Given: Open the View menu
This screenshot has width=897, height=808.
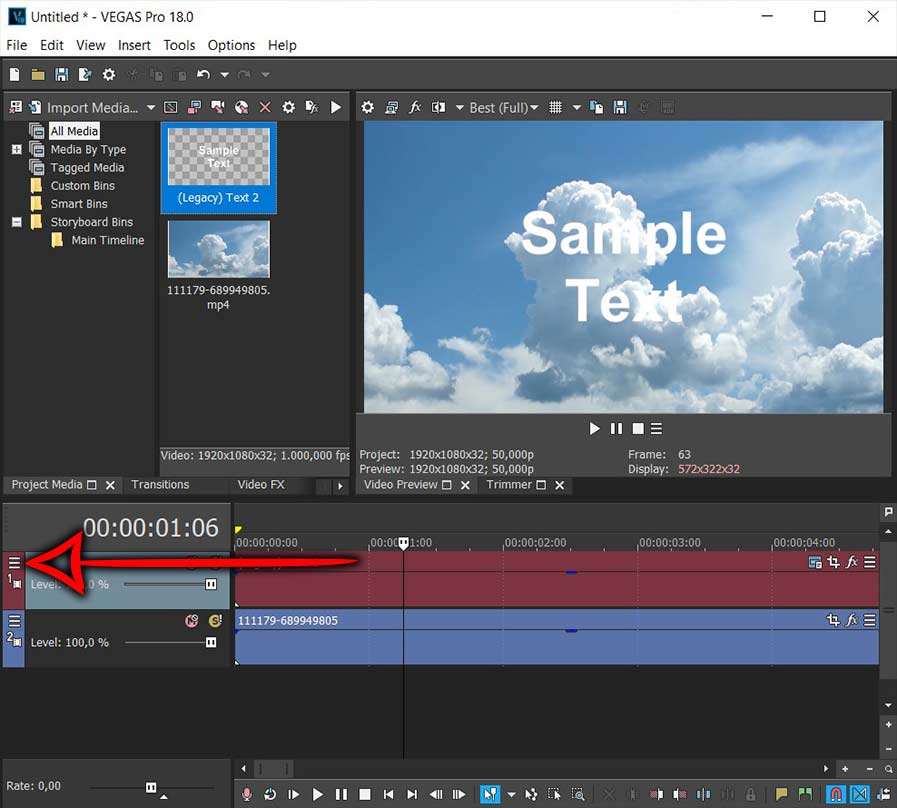Looking at the screenshot, I should coord(90,45).
